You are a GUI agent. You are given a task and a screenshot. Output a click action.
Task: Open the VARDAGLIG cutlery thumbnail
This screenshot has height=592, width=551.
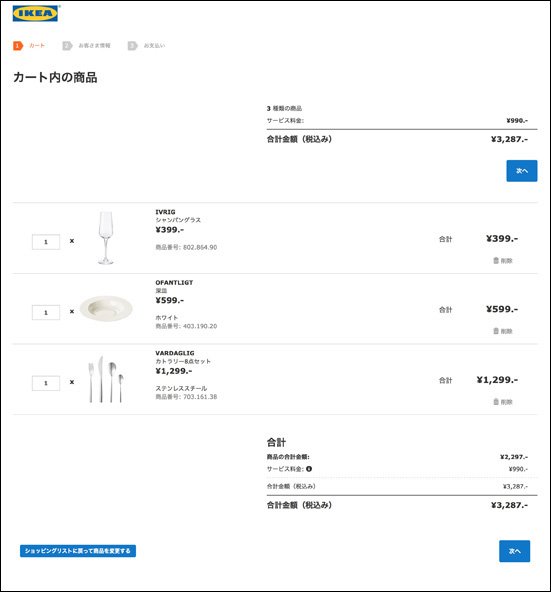106,379
